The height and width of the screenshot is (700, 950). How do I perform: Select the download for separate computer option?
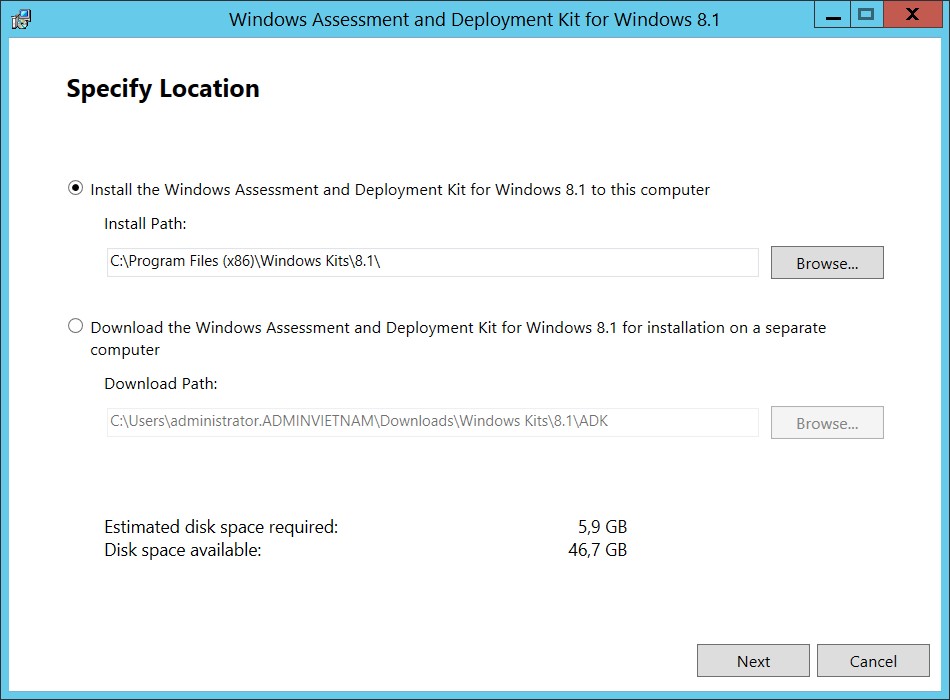click(x=76, y=326)
